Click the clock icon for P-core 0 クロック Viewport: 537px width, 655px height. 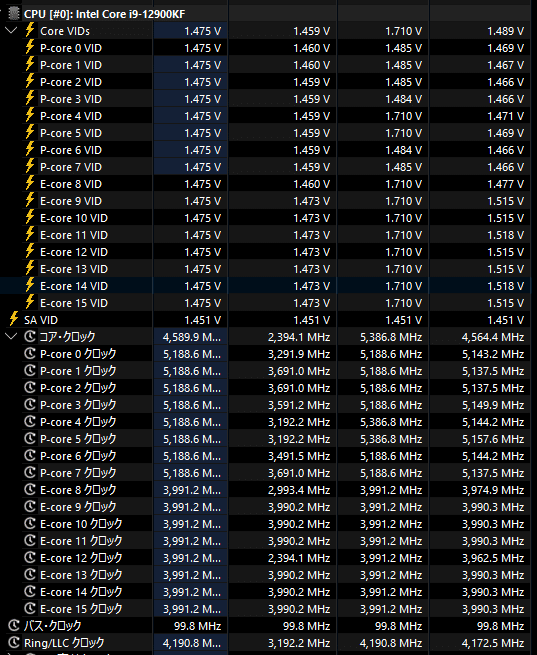click(30, 353)
